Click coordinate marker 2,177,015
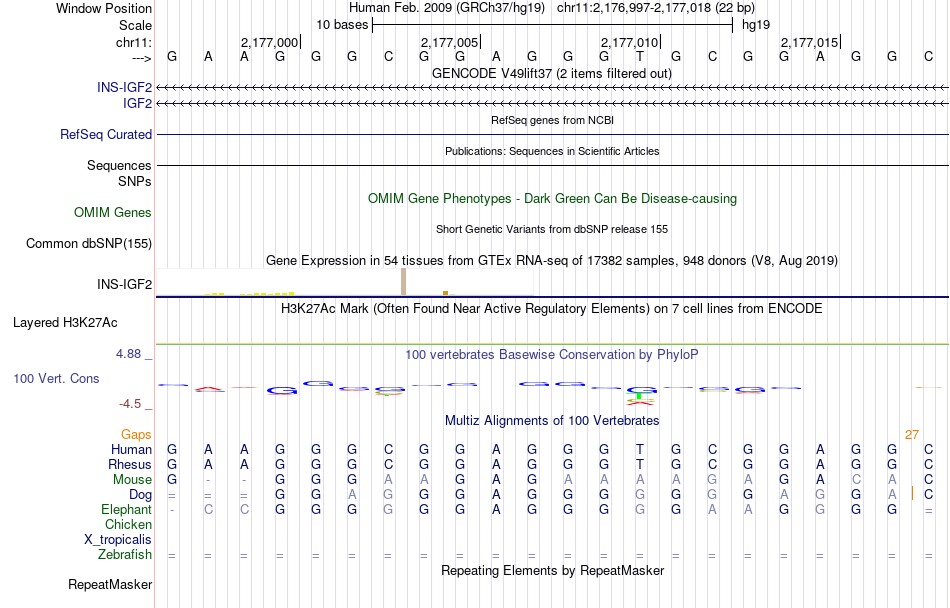The width and height of the screenshot is (950, 608). coord(809,42)
